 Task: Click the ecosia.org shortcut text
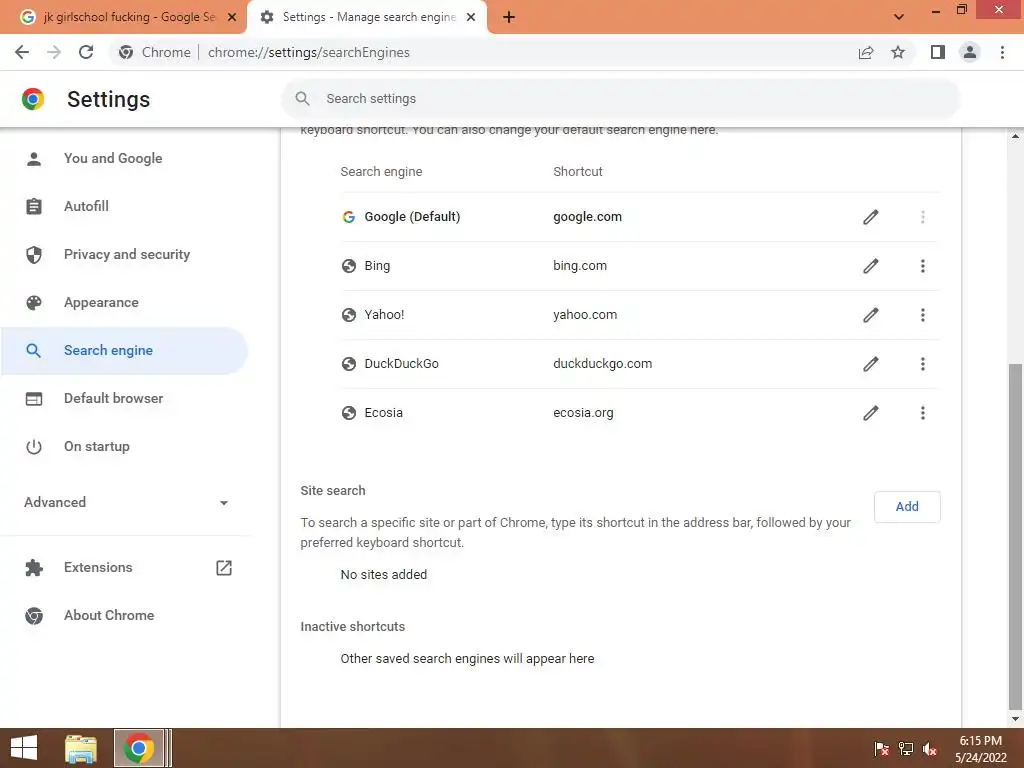click(x=583, y=413)
